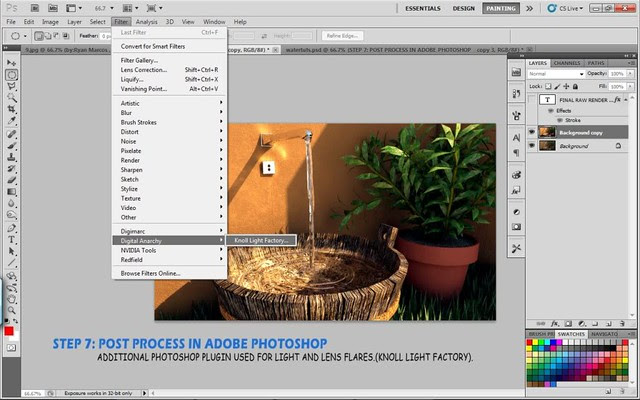The width and height of the screenshot is (640, 400).
Task: Select the Dodge tool
Action: [x=11, y=214]
